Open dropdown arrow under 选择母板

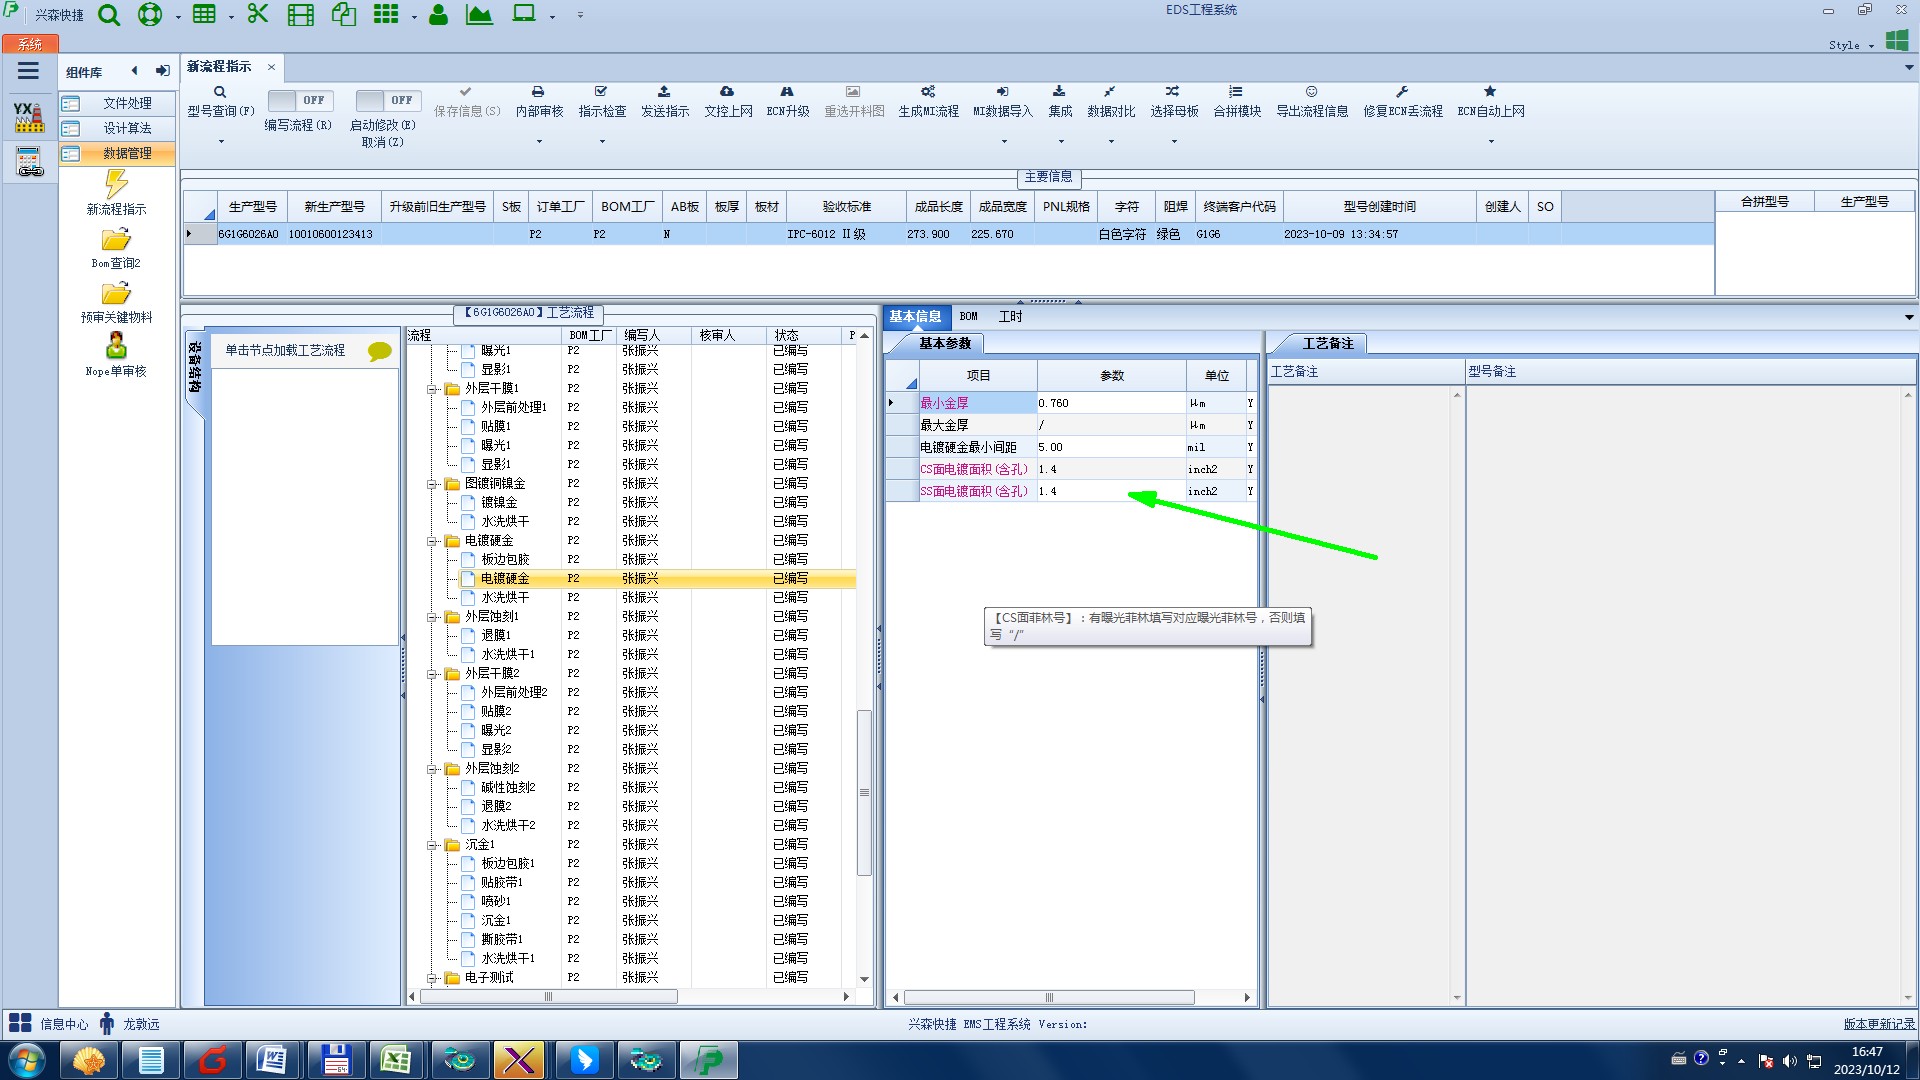pyautogui.click(x=1174, y=142)
